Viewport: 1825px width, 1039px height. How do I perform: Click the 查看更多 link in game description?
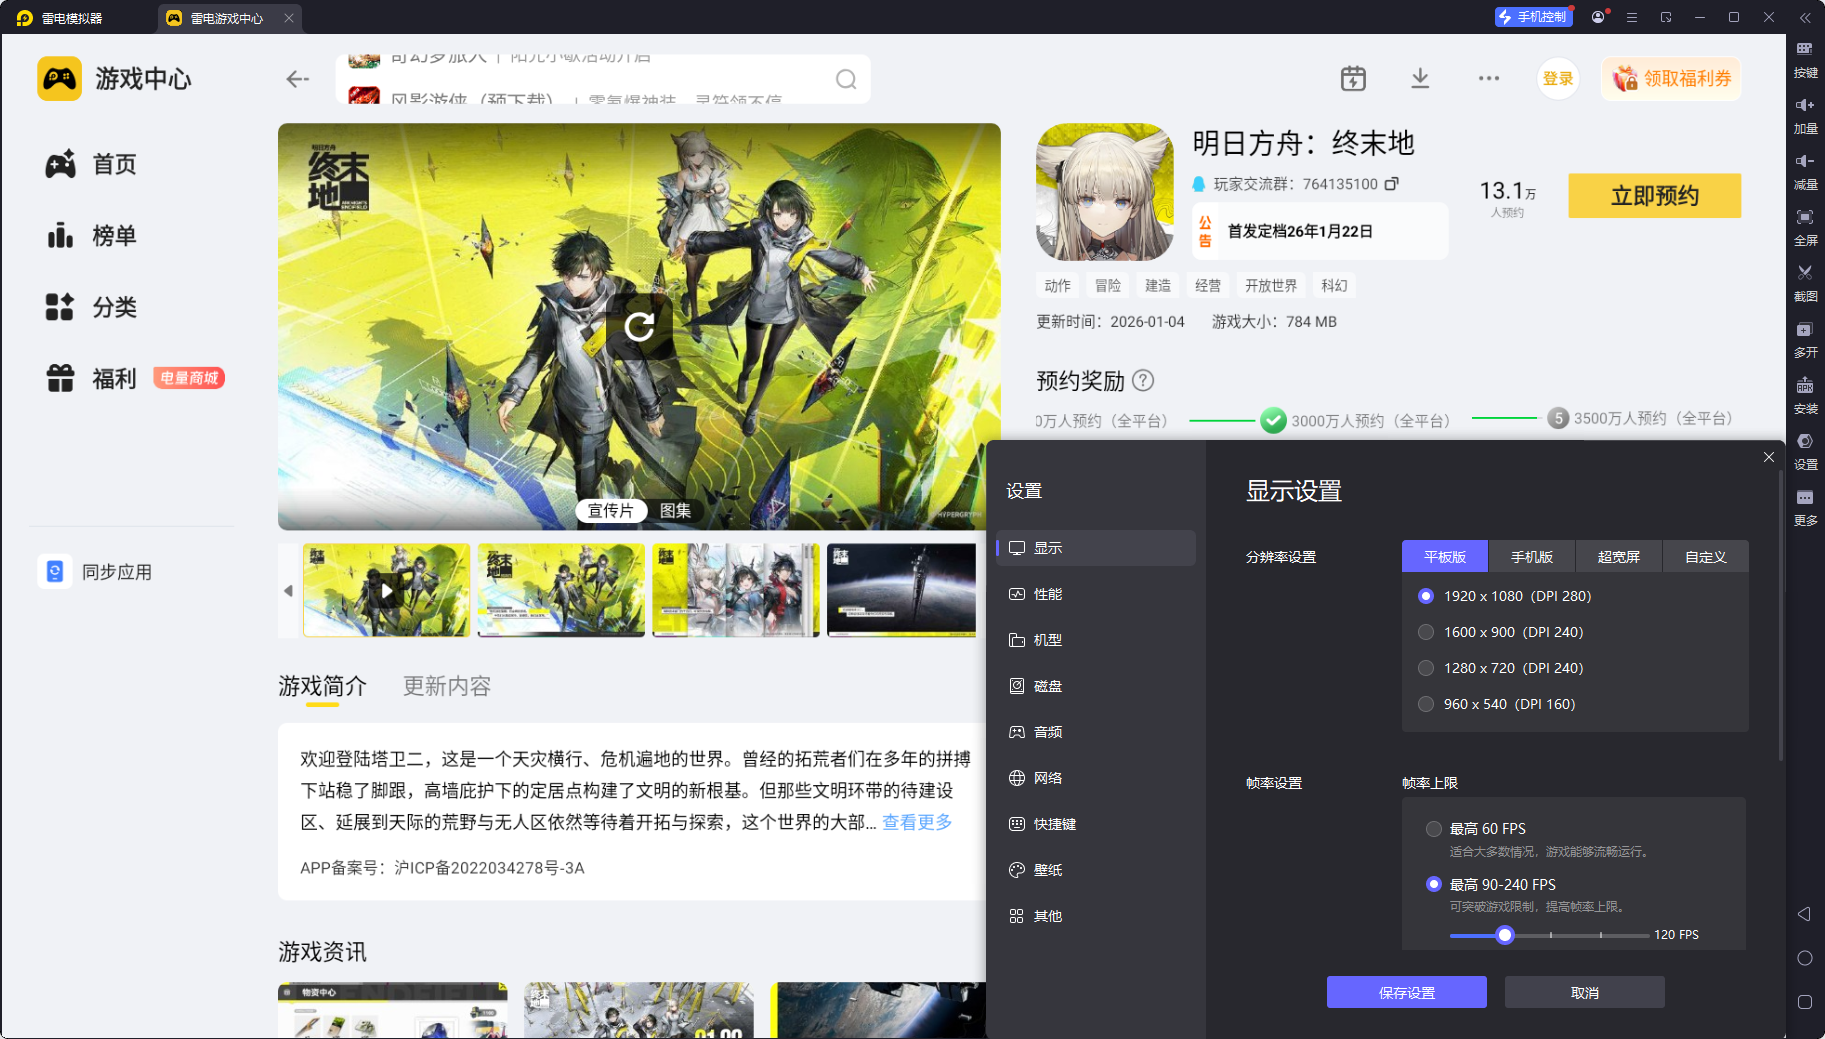pyautogui.click(x=916, y=822)
